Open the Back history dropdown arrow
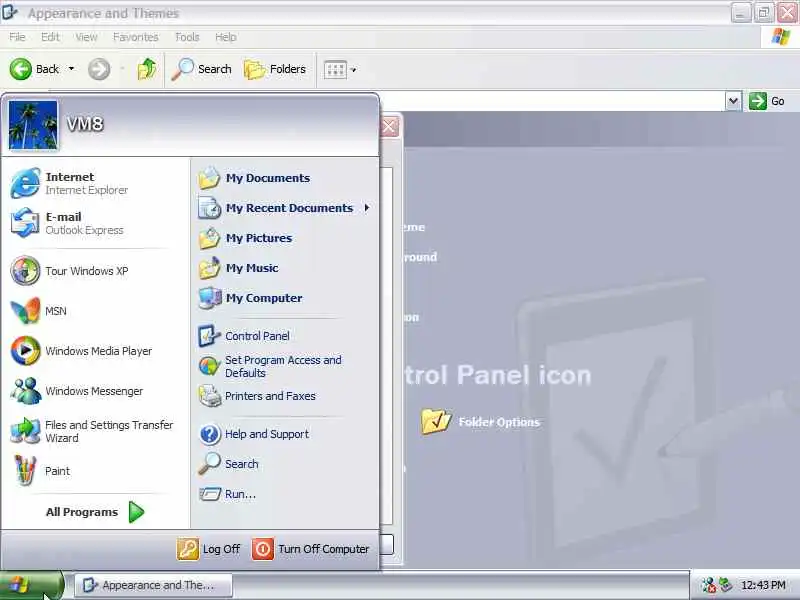 71,69
